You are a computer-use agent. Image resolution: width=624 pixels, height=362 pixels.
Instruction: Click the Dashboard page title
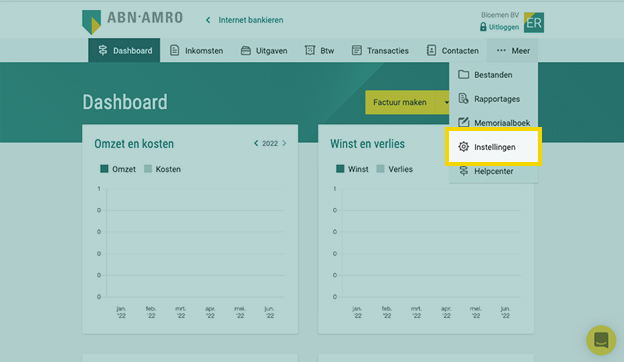pyautogui.click(x=125, y=102)
